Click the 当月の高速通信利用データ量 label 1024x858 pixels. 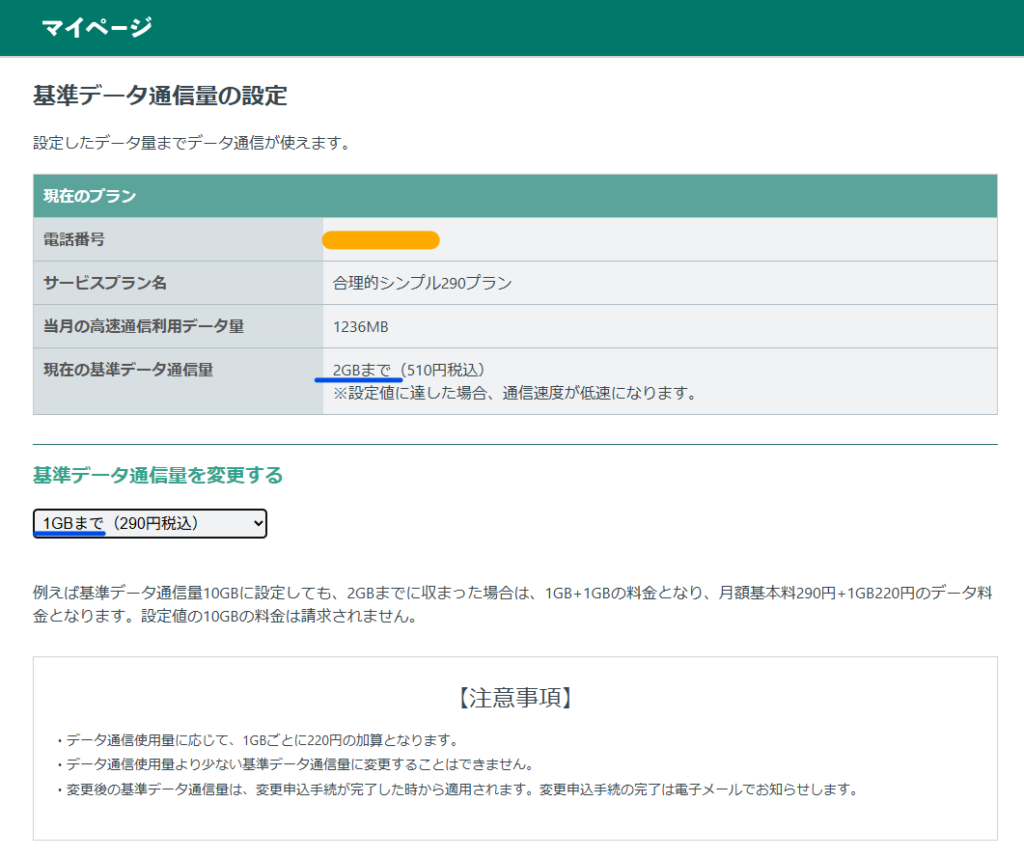pos(144,326)
